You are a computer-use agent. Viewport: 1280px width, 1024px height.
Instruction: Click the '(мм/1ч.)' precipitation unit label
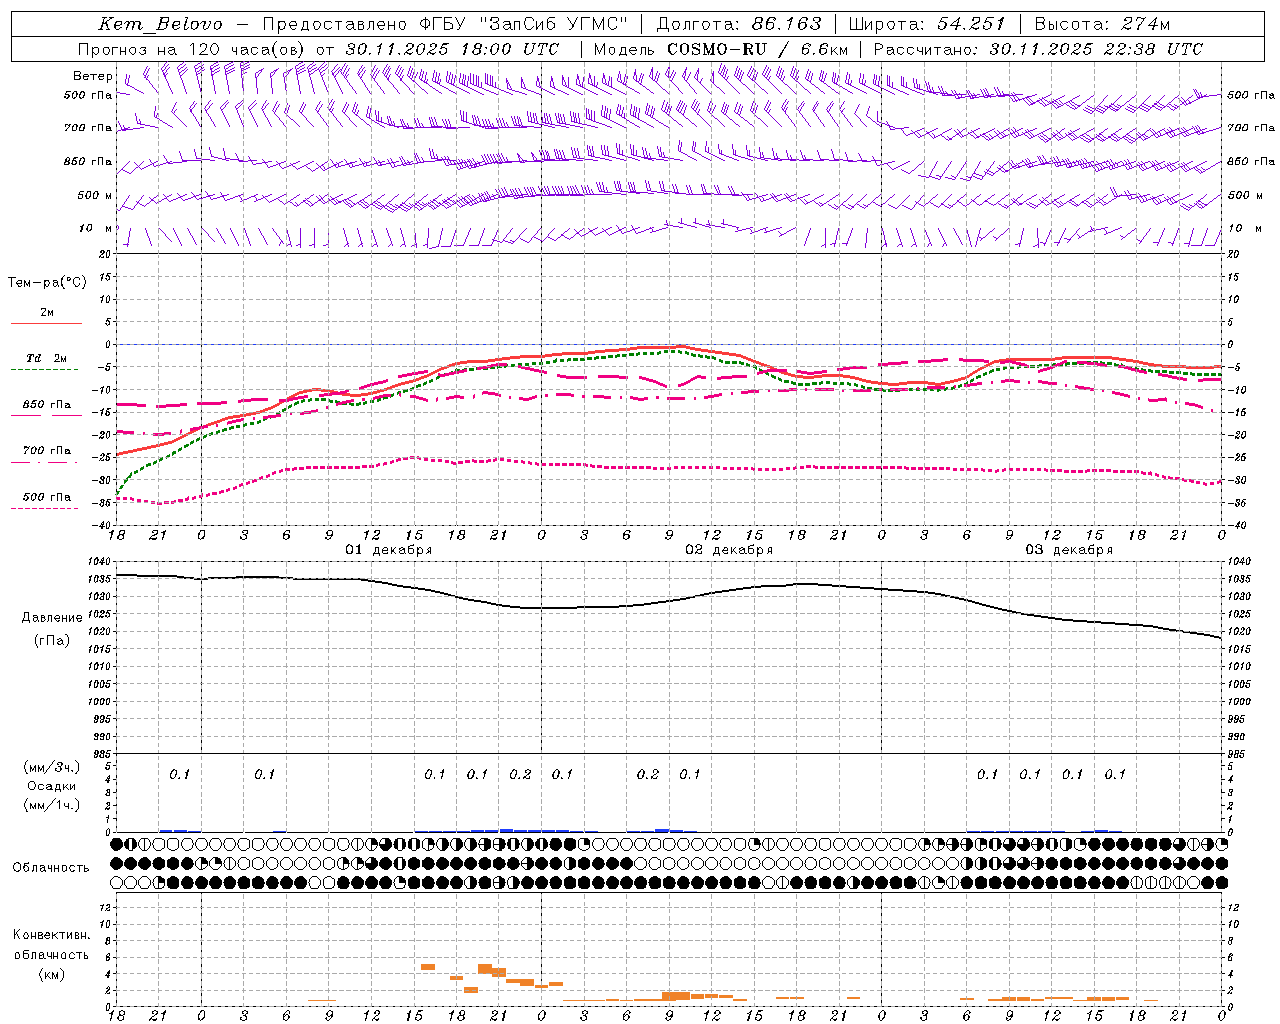(52, 805)
